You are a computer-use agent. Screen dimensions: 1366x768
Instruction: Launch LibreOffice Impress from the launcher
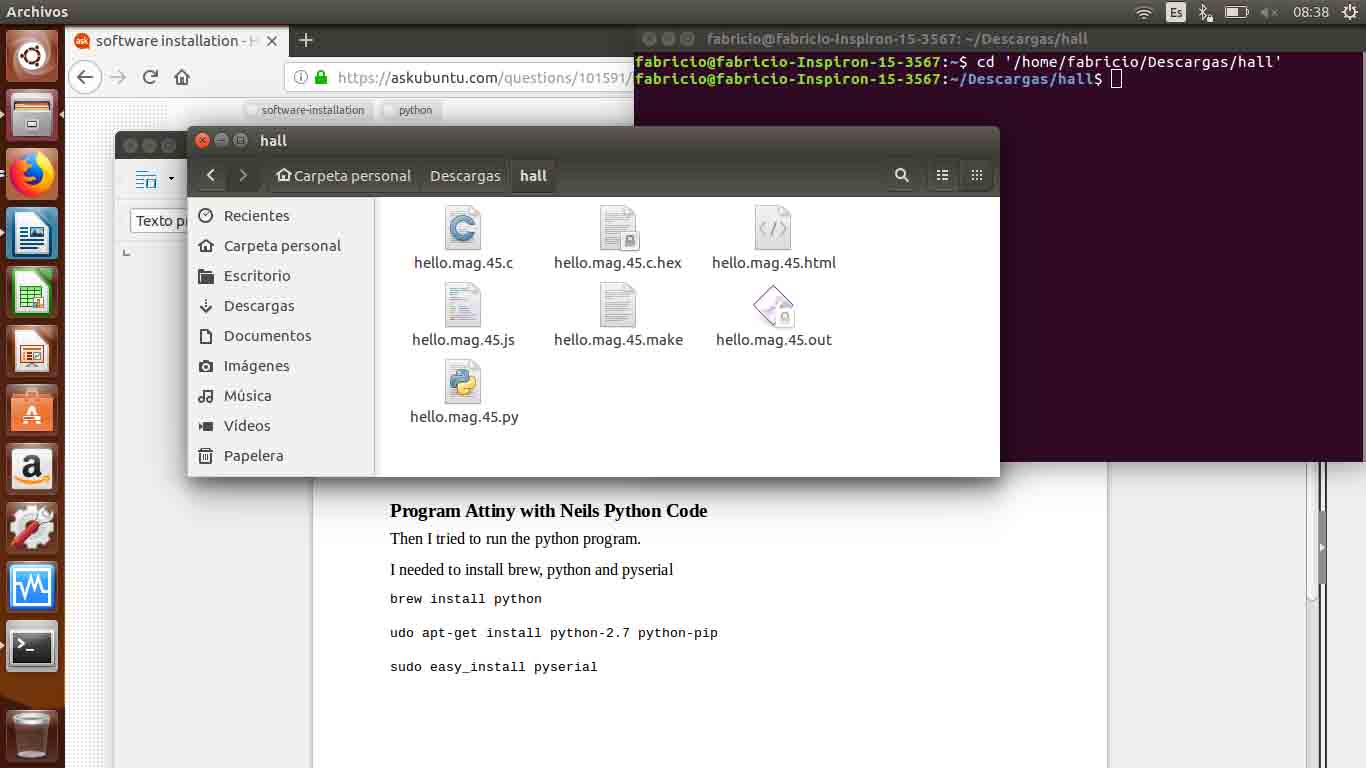32,352
